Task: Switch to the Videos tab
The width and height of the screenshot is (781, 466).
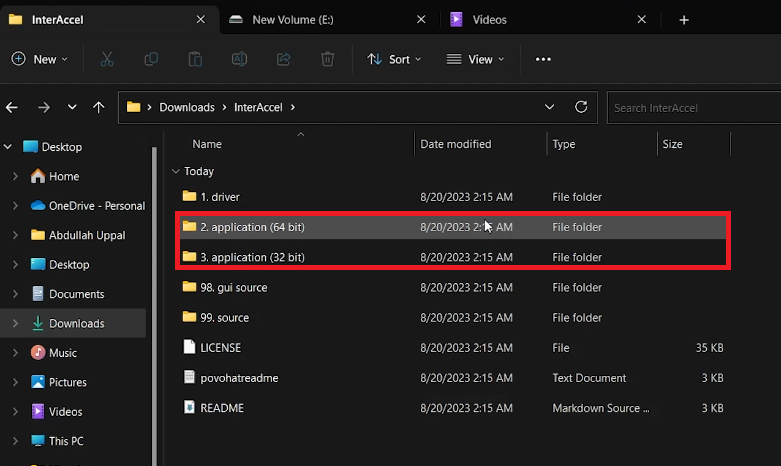Action: (x=489, y=19)
